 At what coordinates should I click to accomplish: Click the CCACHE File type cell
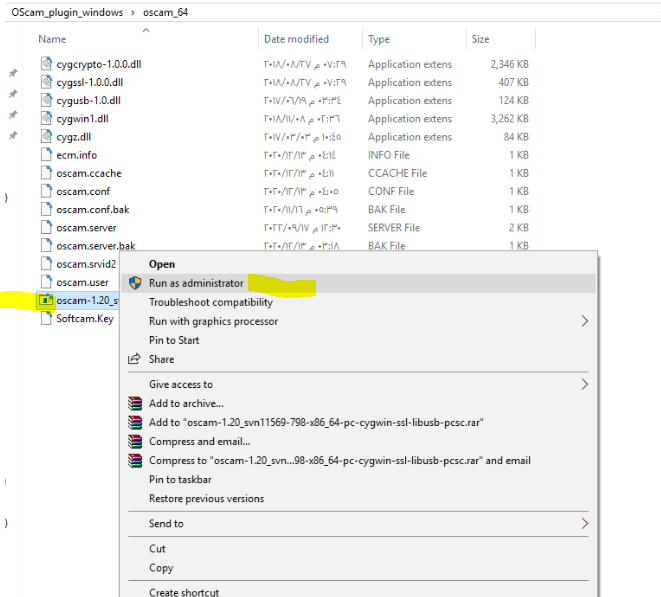pyautogui.click(x=397, y=173)
